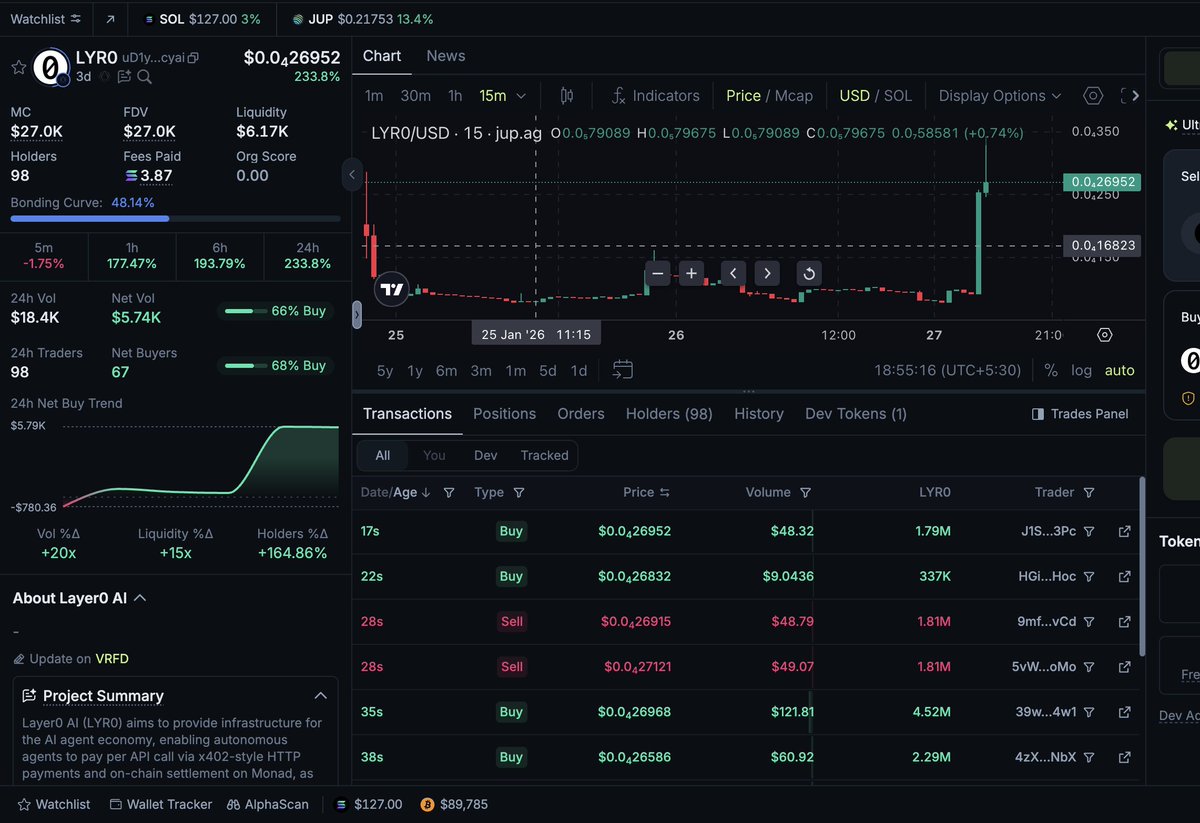The image size is (1200, 823).
Task: Open external link for 4zX...NbX trade
Action: coord(1124,757)
